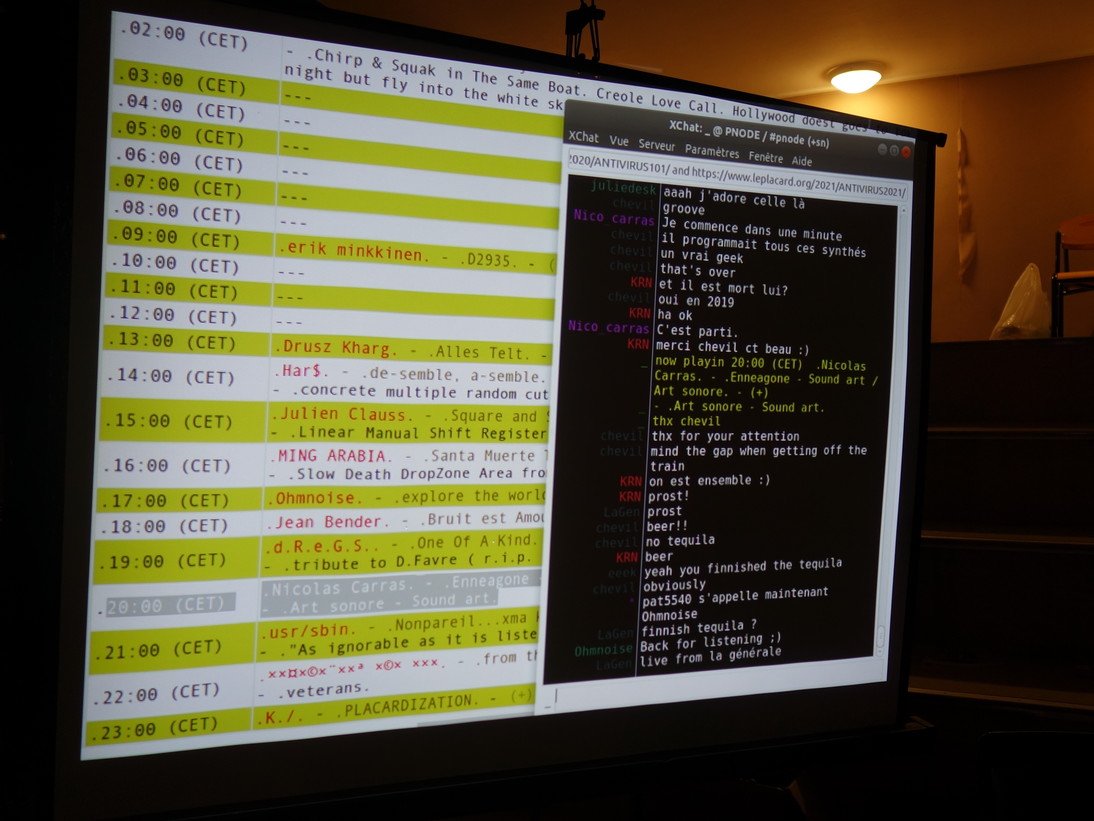This screenshot has height=821, width=1094.
Task: Open the Aide menu
Action: pos(802,161)
